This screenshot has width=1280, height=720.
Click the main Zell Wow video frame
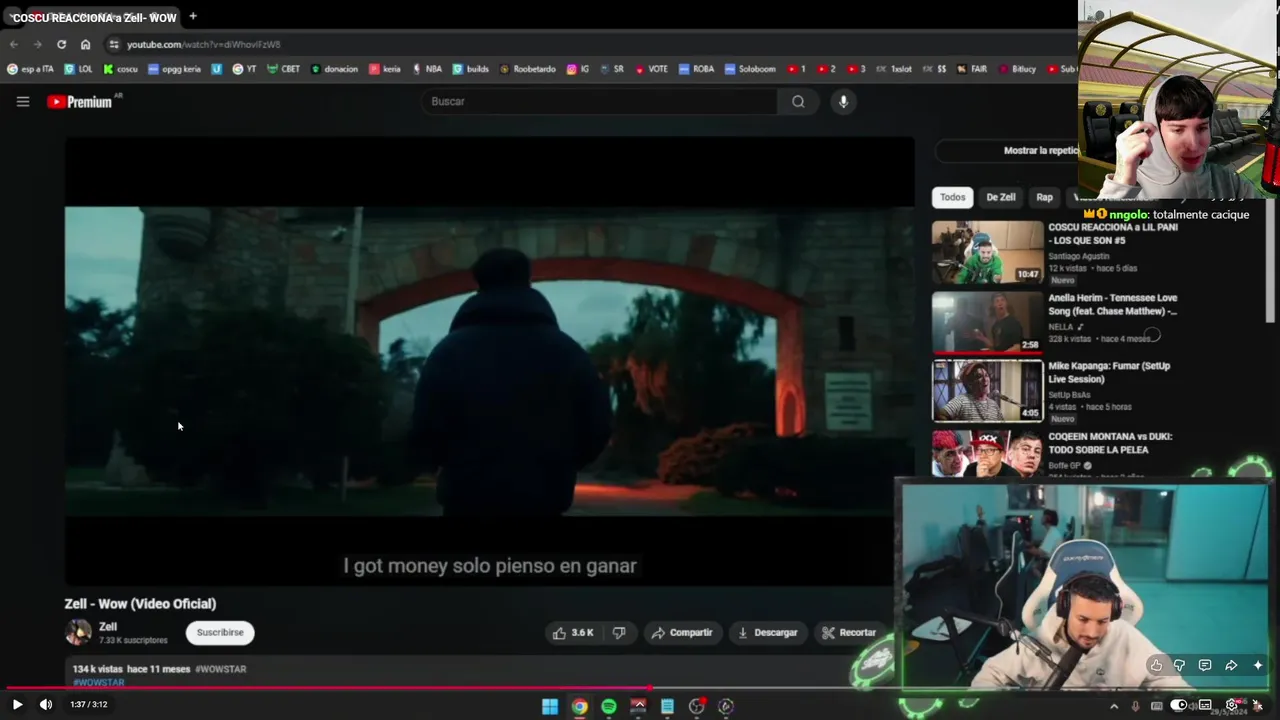coord(489,361)
